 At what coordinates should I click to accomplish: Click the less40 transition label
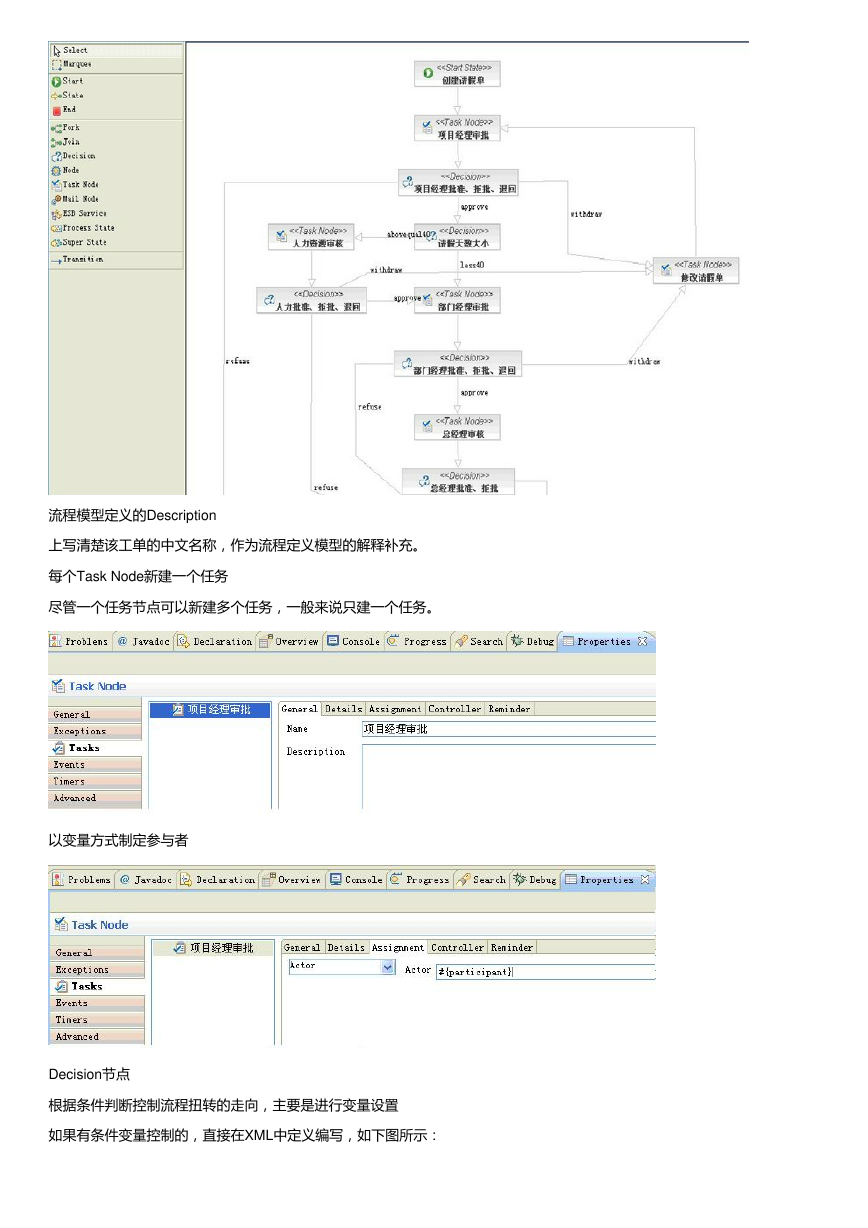click(x=471, y=265)
